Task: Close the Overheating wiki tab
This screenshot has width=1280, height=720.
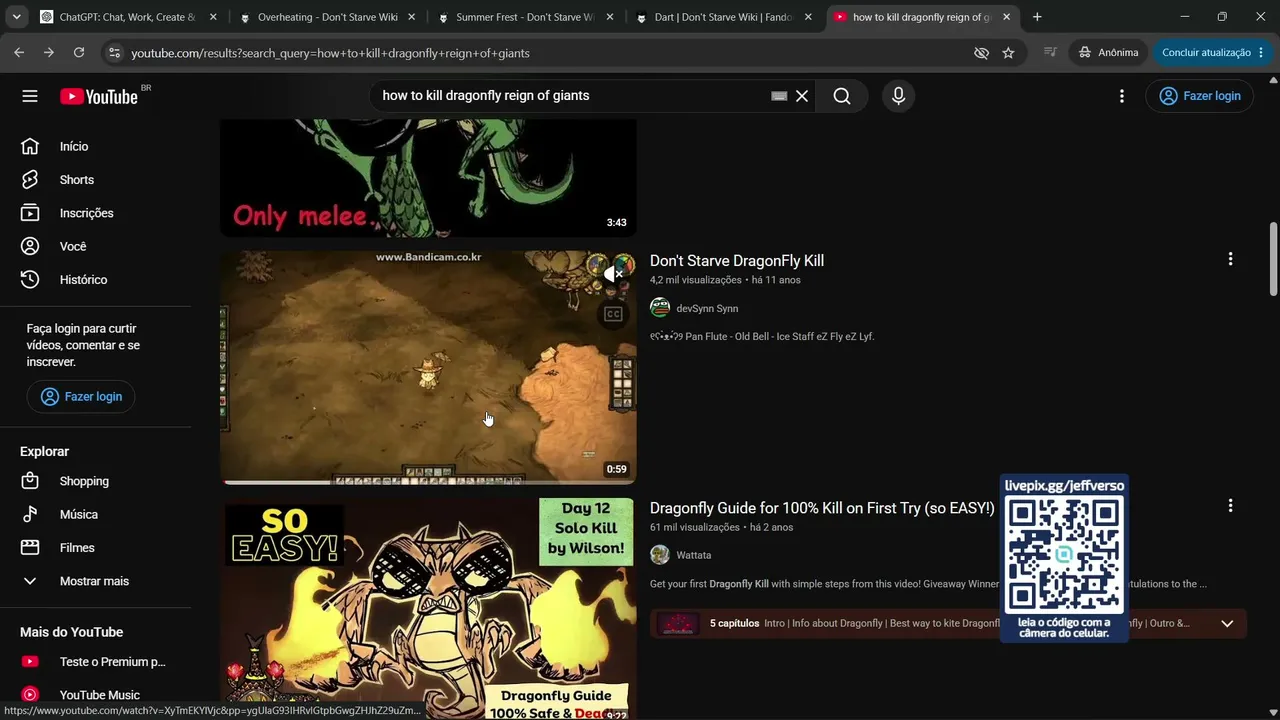Action: 411,17
